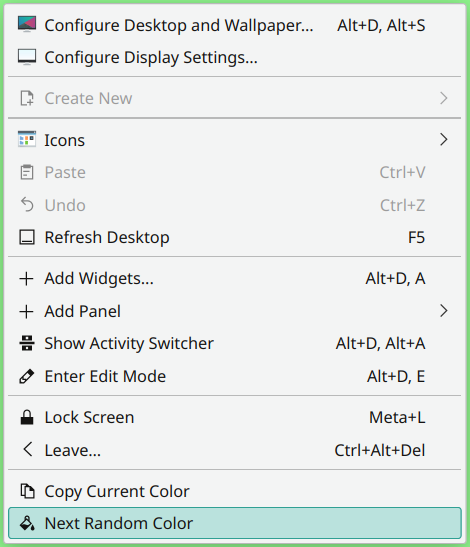Click the Alt+D, Alt+A shortcut label
Image resolution: width=470 pixels, height=547 pixels.
click(380, 344)
